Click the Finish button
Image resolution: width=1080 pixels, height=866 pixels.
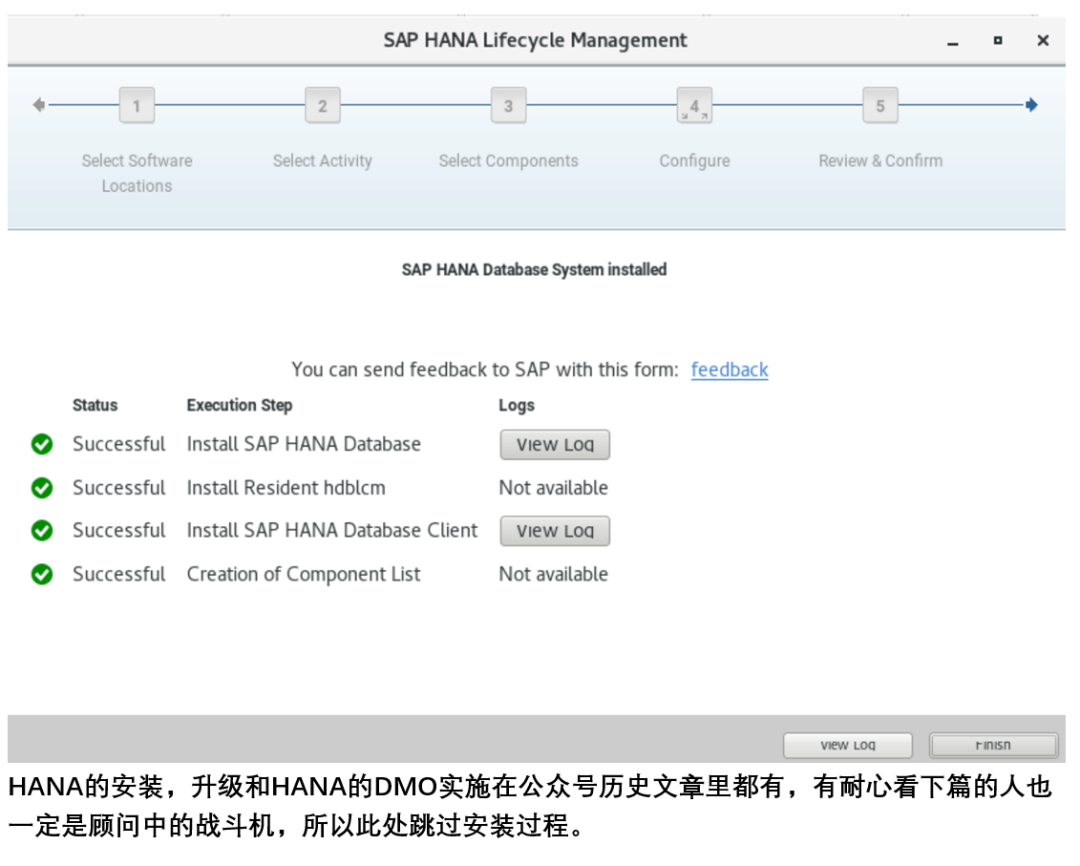pos(993,745)
